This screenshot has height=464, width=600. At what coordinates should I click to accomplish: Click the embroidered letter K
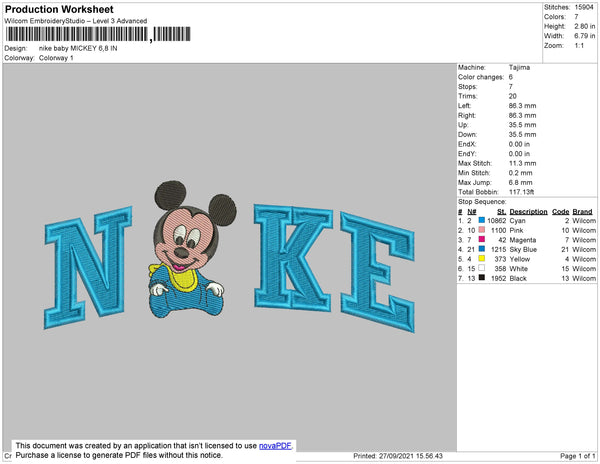pos(293,257)
